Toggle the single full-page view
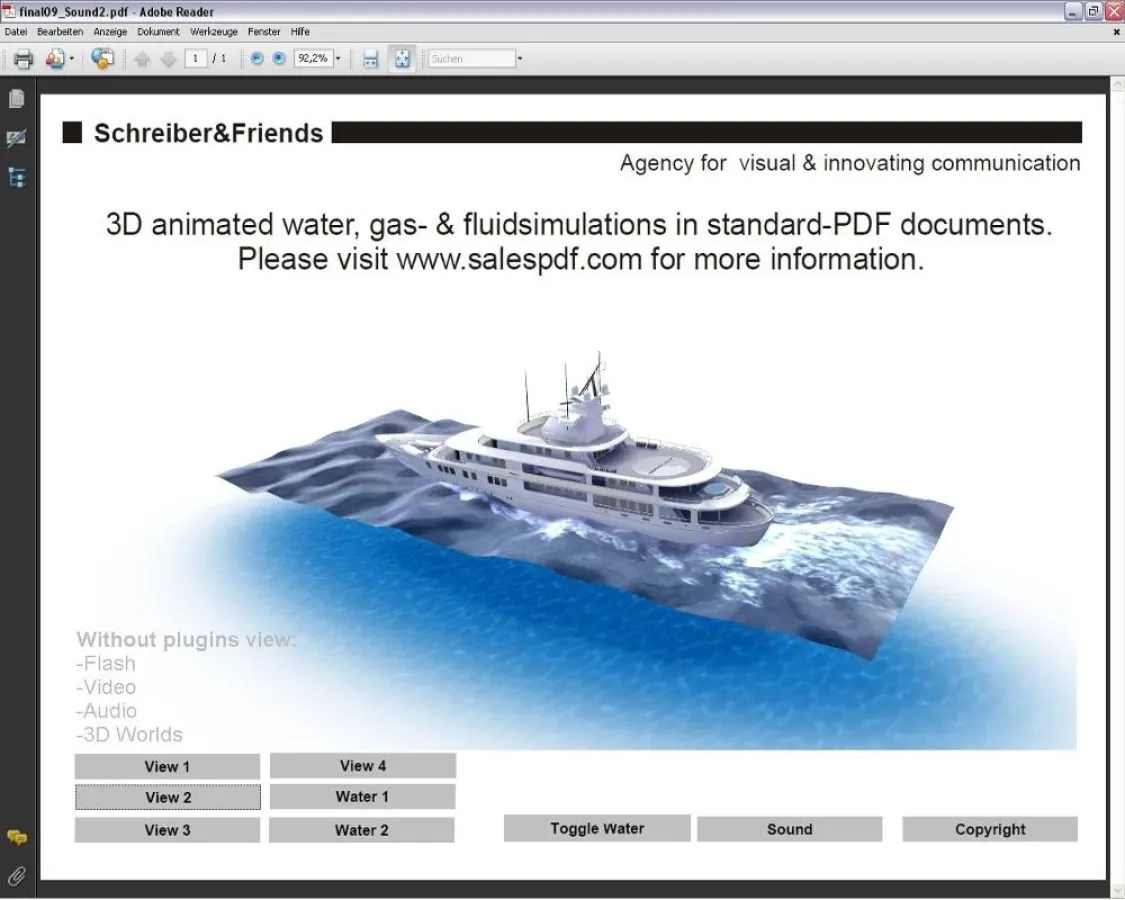The height and width of the screenshot is (900, 1125). (x=401, y=59)
